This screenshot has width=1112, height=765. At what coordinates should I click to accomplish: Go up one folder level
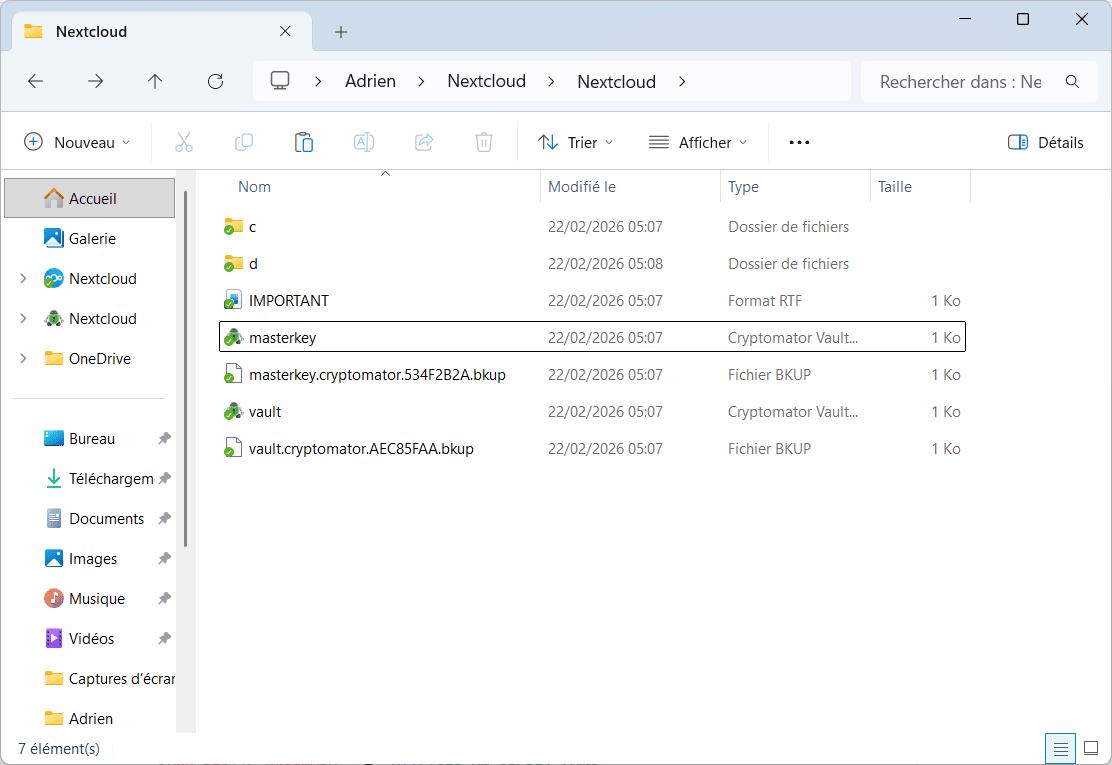(x=155, y=82)
